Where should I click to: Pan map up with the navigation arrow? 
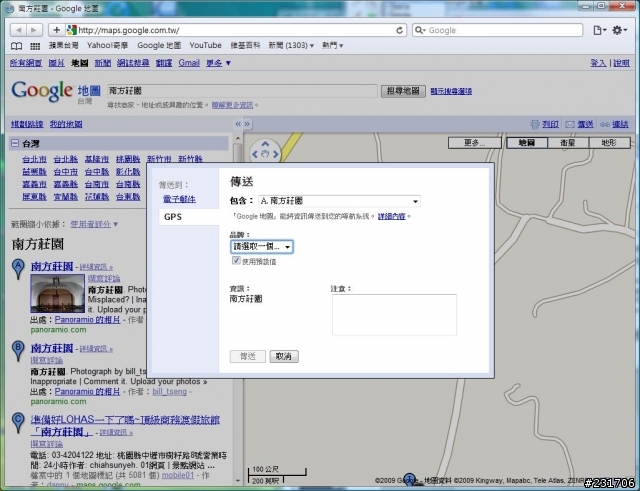(x=265, y=144)
